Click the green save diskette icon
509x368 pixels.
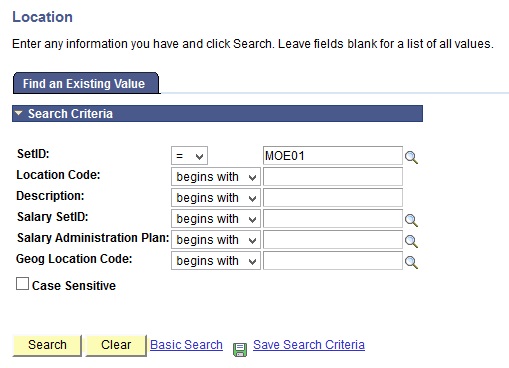pyautogui.click(x=240, y=350)
